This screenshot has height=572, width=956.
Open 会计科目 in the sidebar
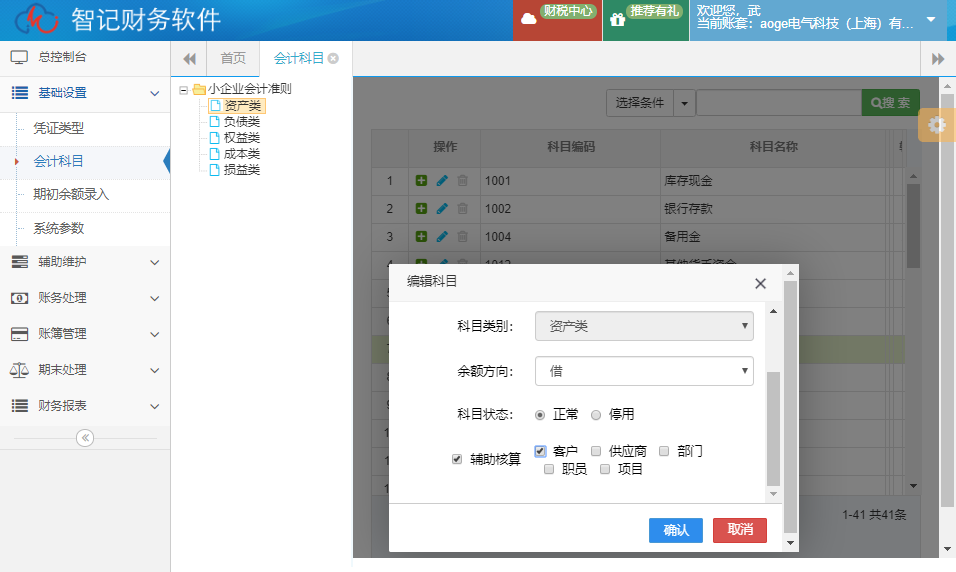pyautogui.click(x=58, y=162)
